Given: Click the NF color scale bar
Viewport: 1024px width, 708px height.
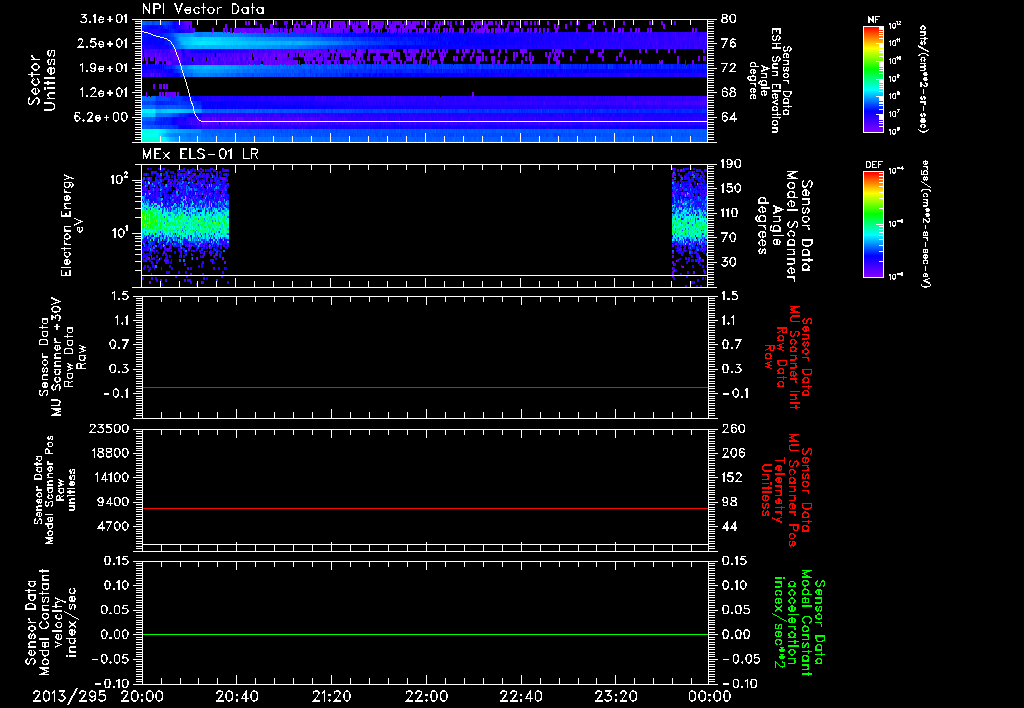Looking at the screenshot, I should click(874, 78).
